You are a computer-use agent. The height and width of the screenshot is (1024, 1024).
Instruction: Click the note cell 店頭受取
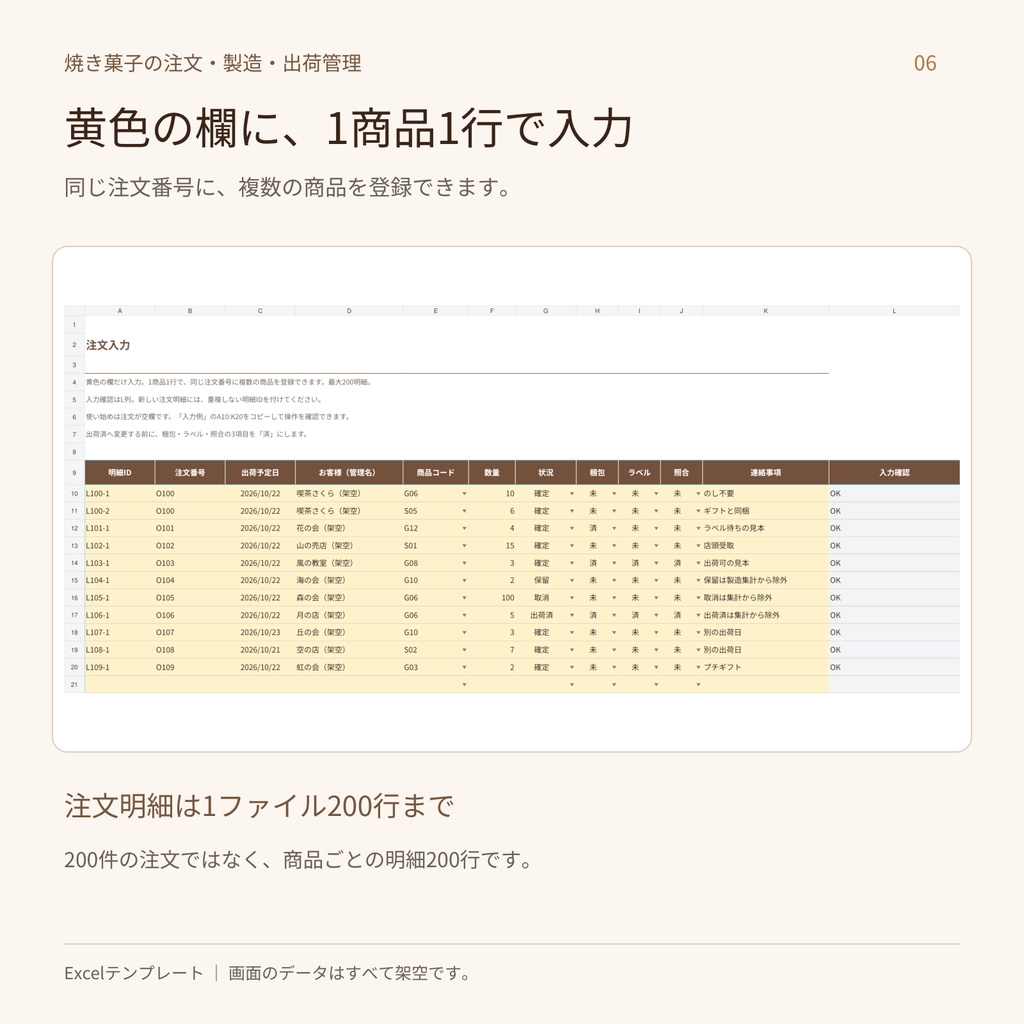(x=765, y=546)
